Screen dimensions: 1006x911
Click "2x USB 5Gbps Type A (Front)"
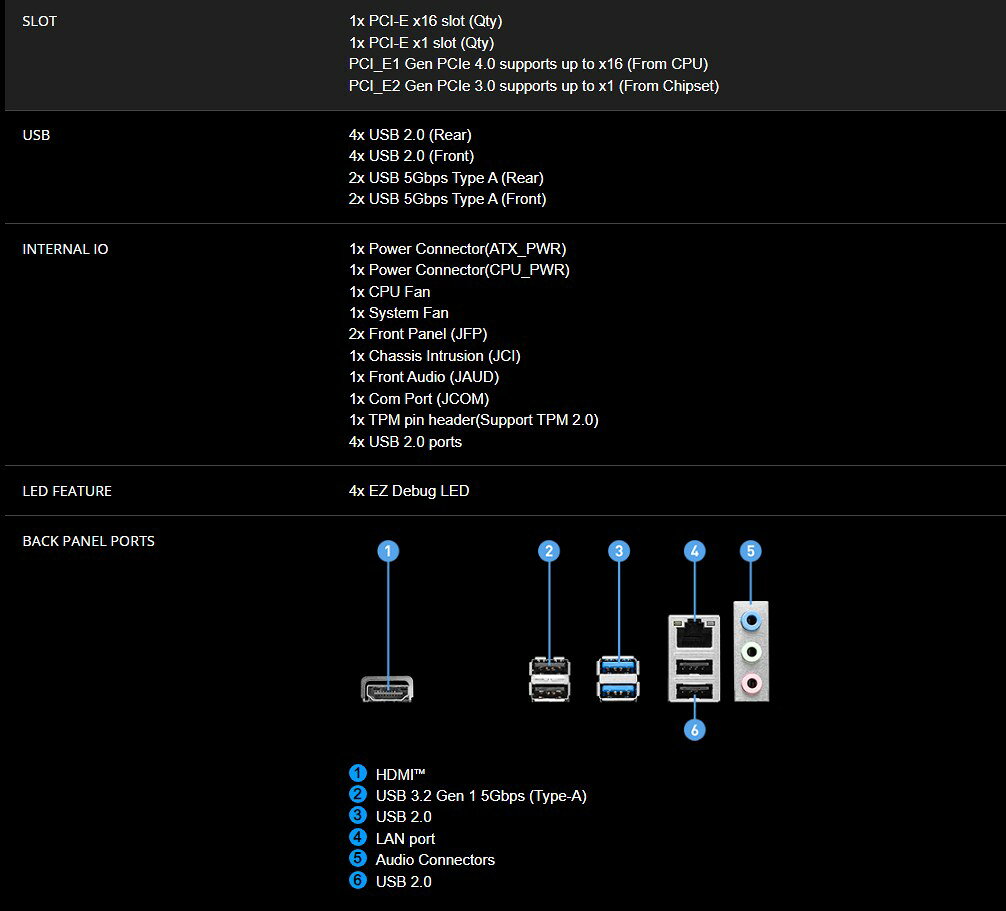coord(447,199)
